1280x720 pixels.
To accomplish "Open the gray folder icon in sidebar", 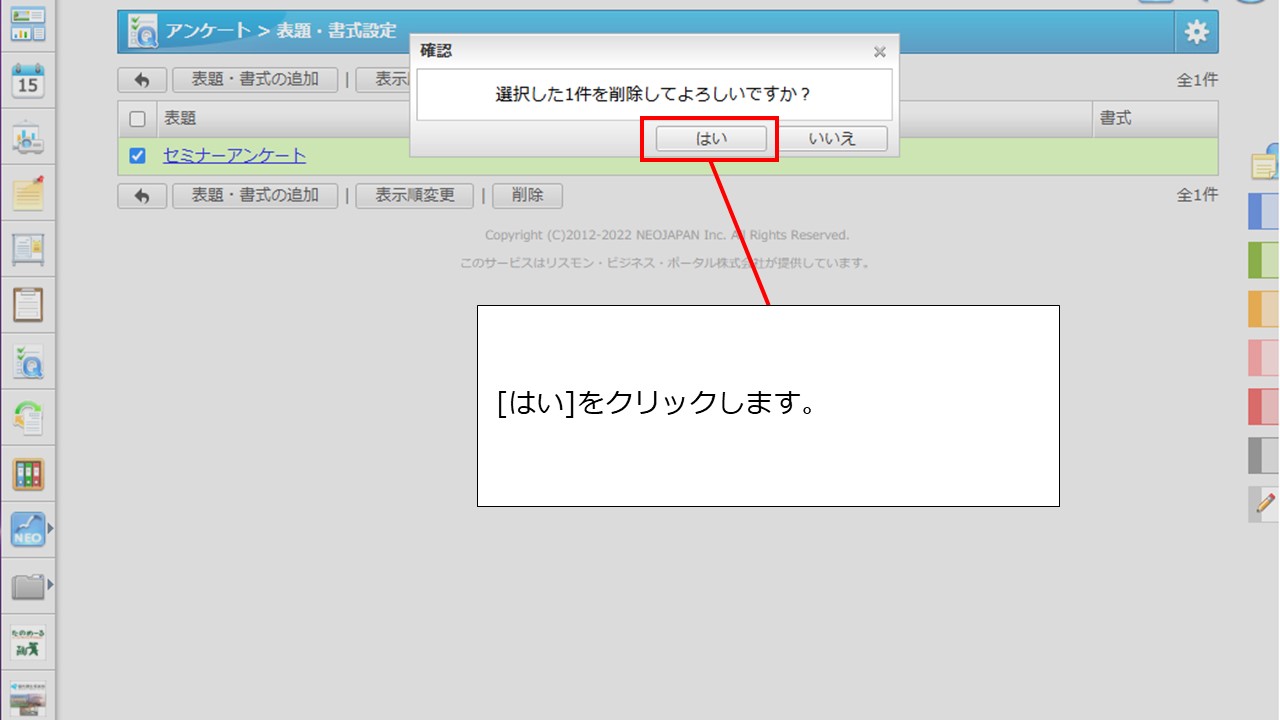I will pos(28,586).
